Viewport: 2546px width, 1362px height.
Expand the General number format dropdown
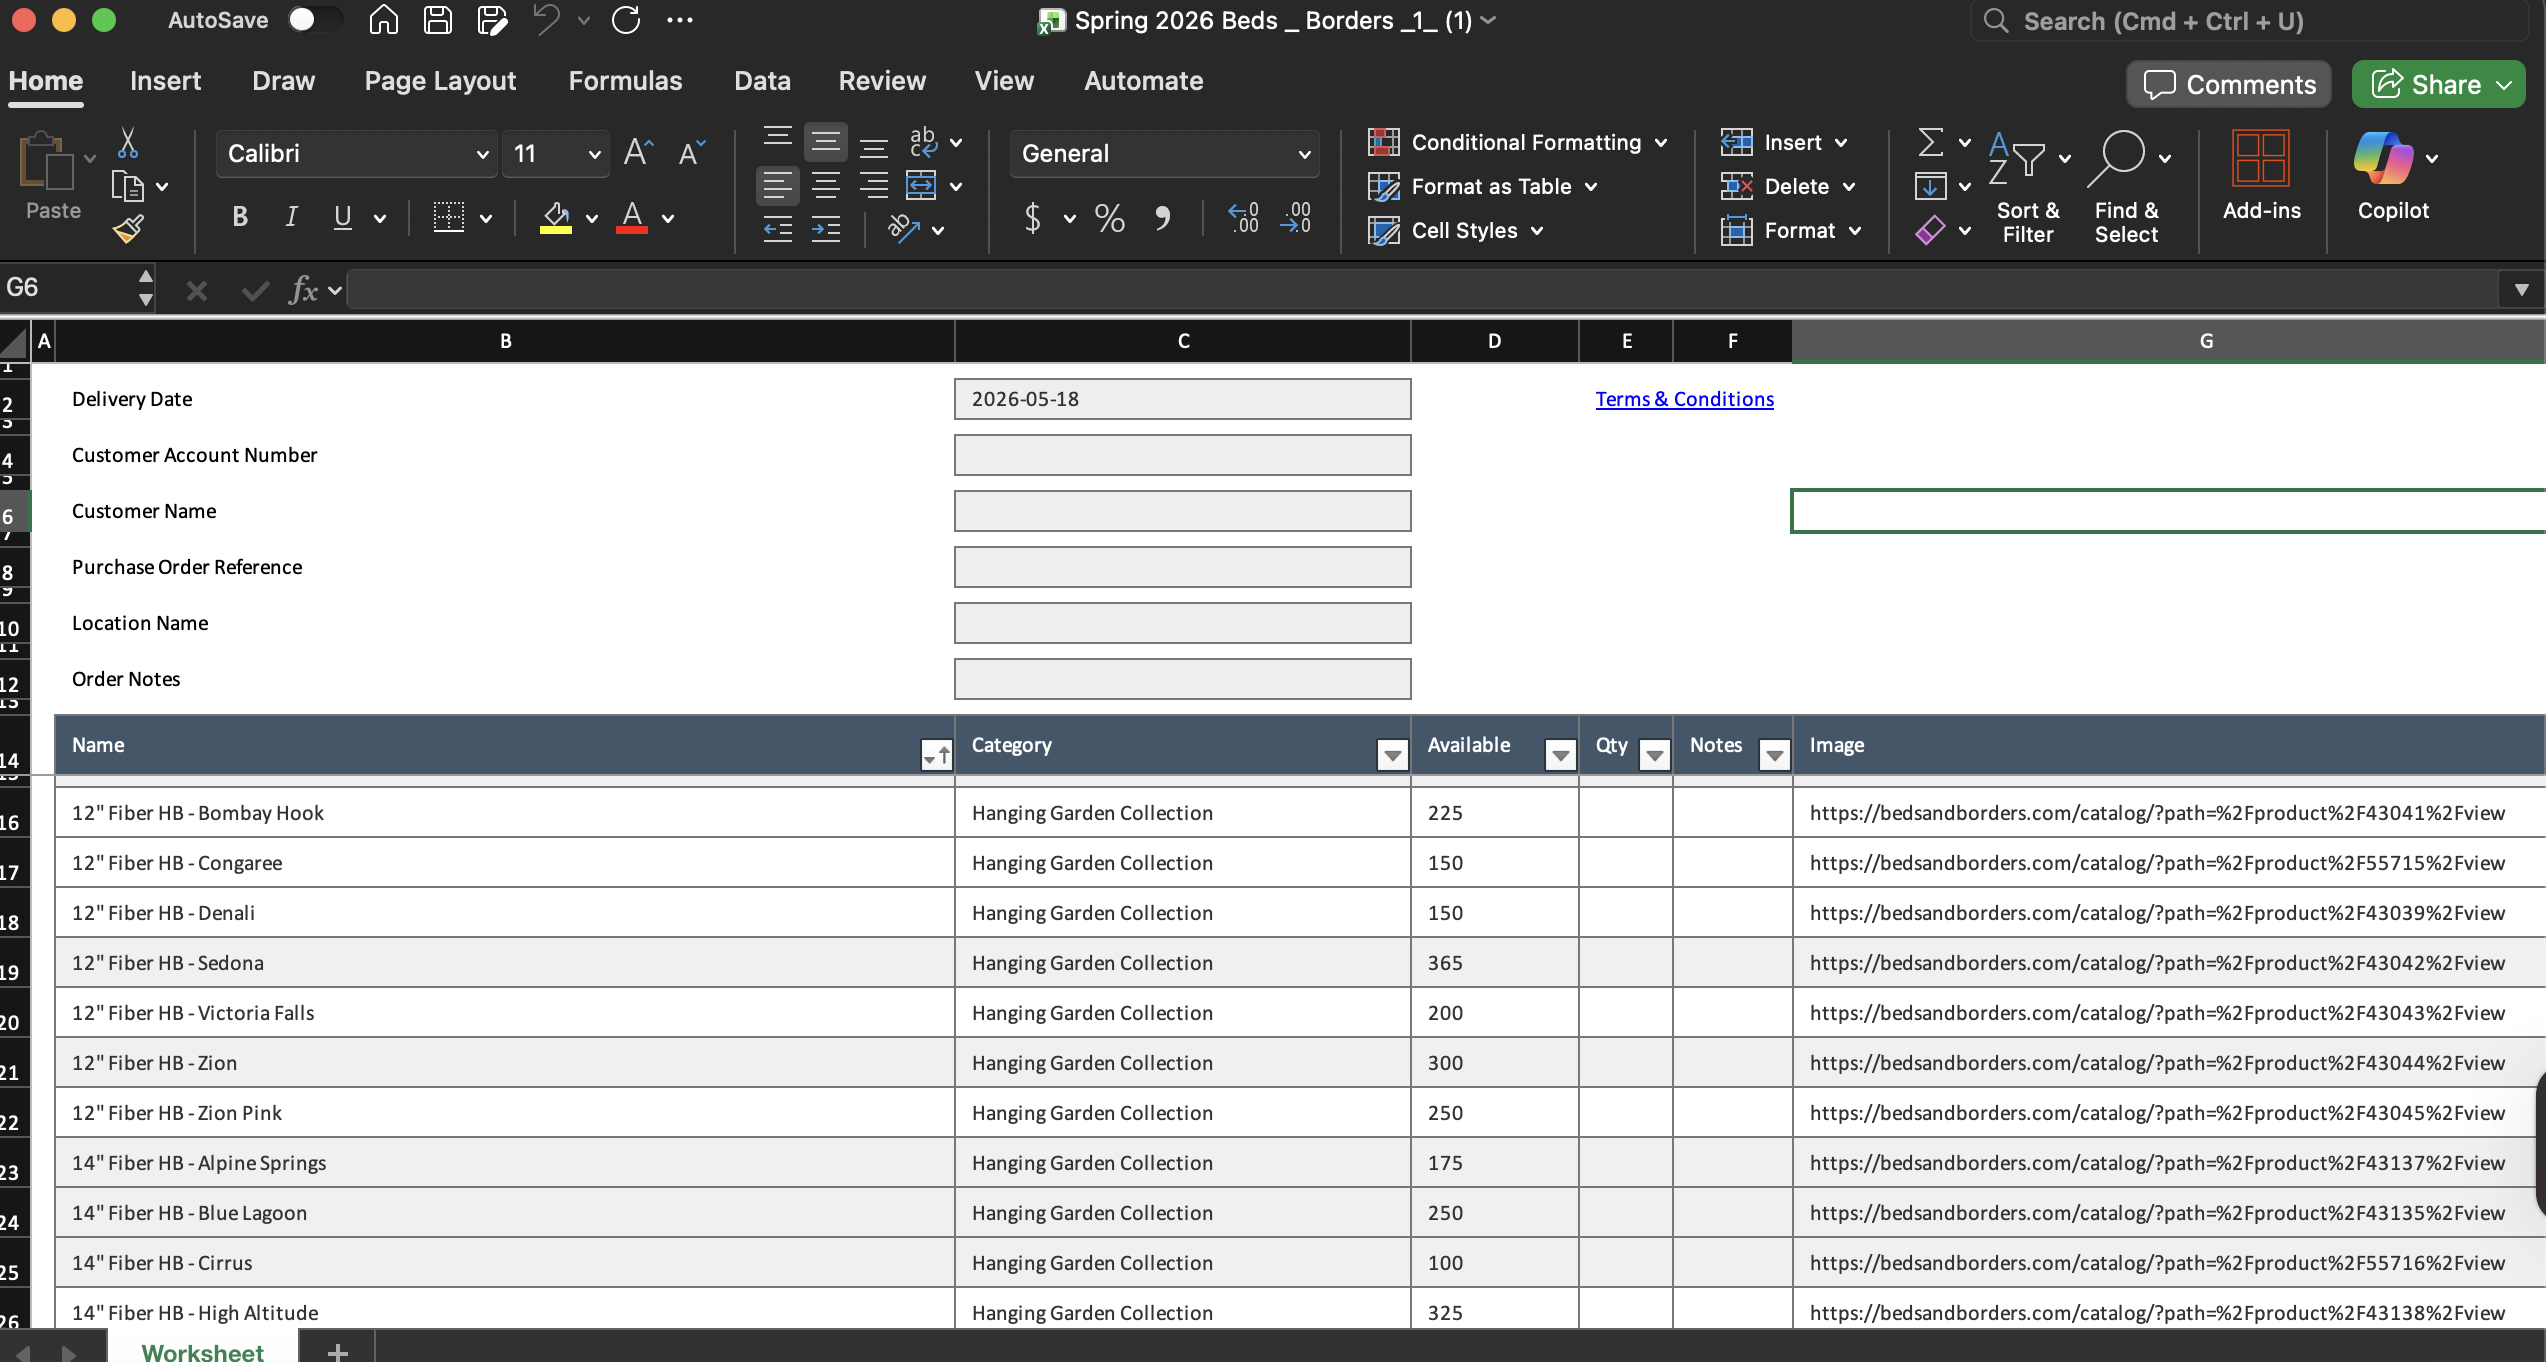[x=1304, y=154]
